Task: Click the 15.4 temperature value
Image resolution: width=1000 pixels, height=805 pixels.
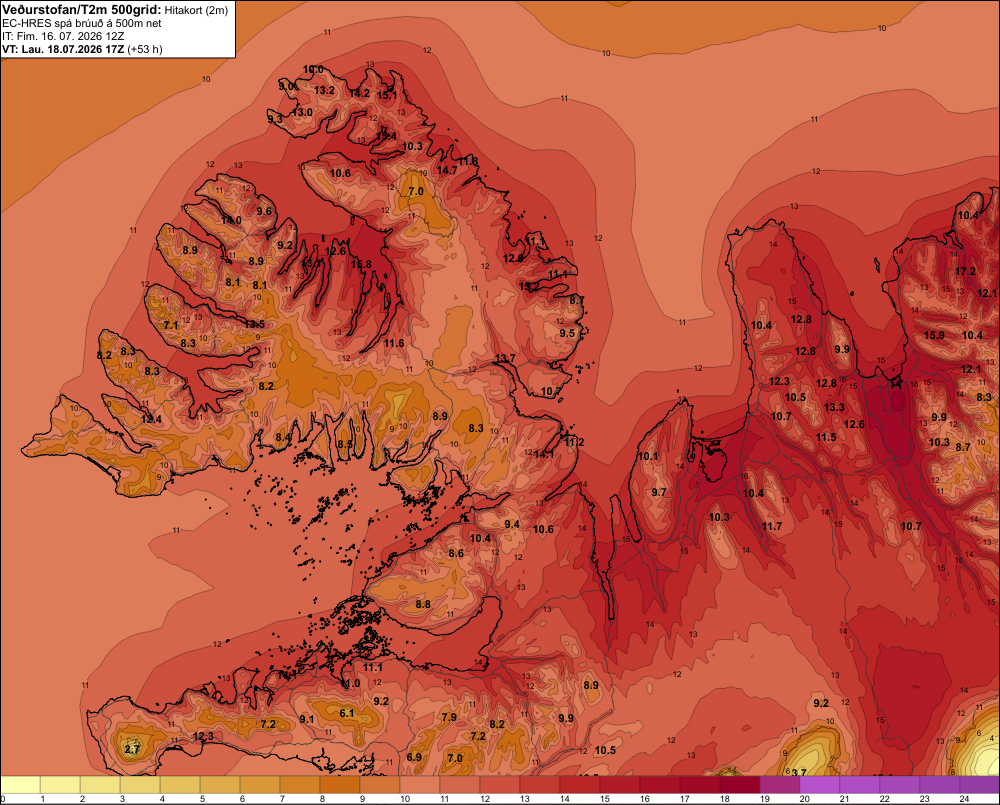Action: pos(386,136)
